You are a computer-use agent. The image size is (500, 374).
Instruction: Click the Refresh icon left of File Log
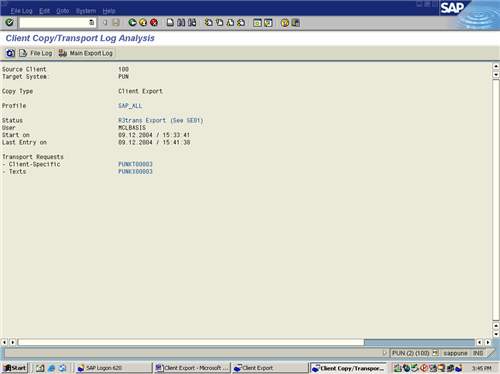pos(10,53)
